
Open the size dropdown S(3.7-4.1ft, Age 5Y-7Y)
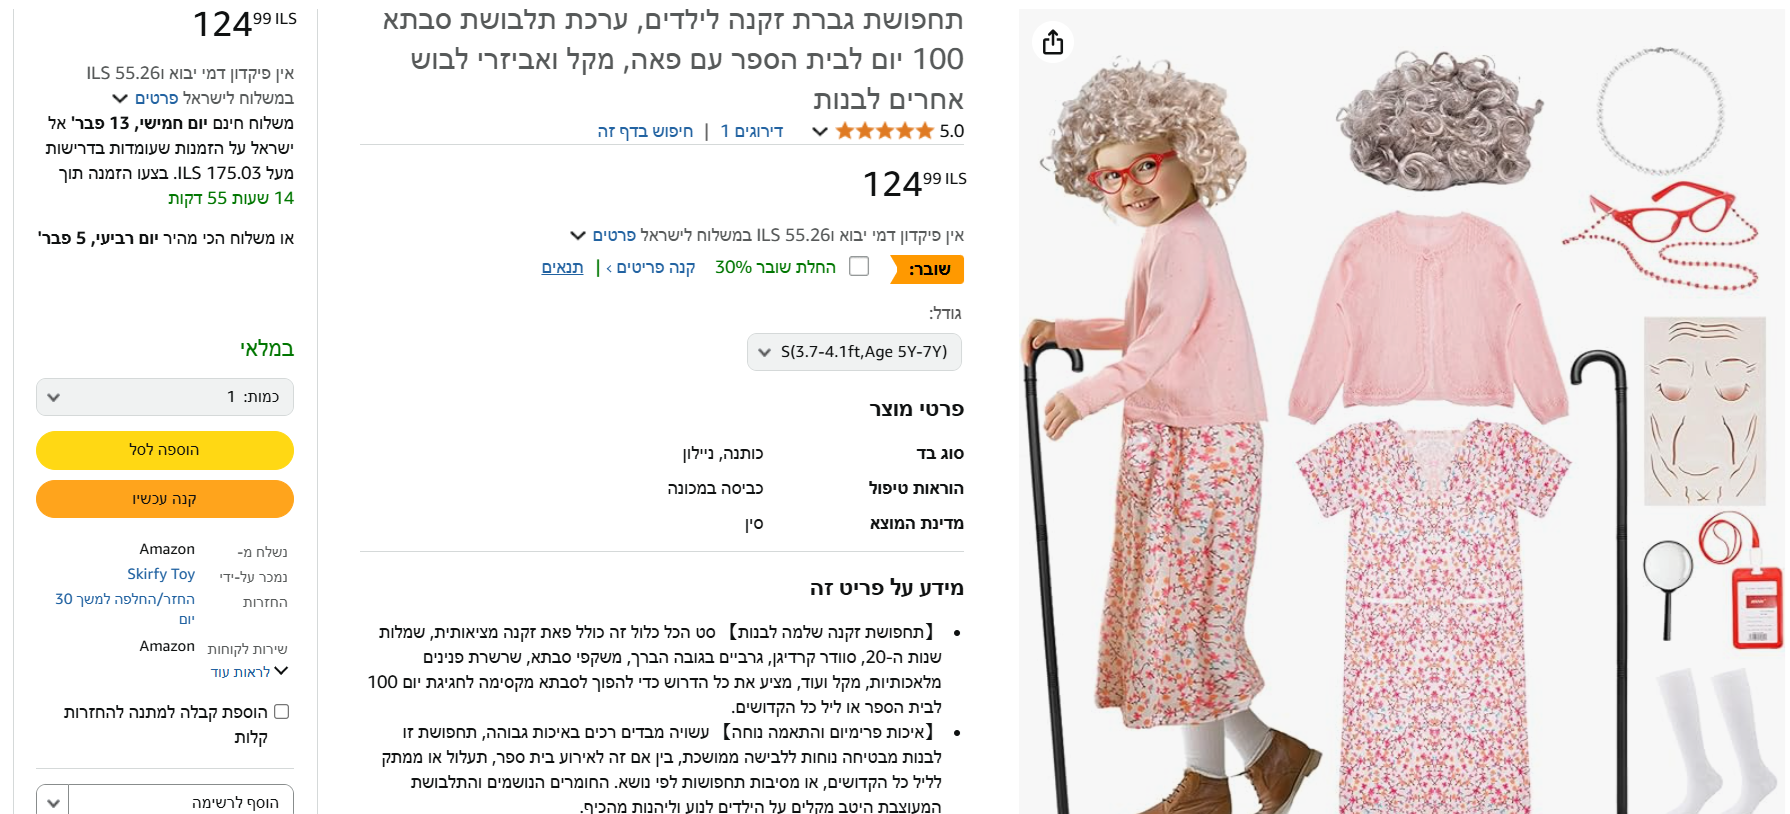tap(854, 352)
